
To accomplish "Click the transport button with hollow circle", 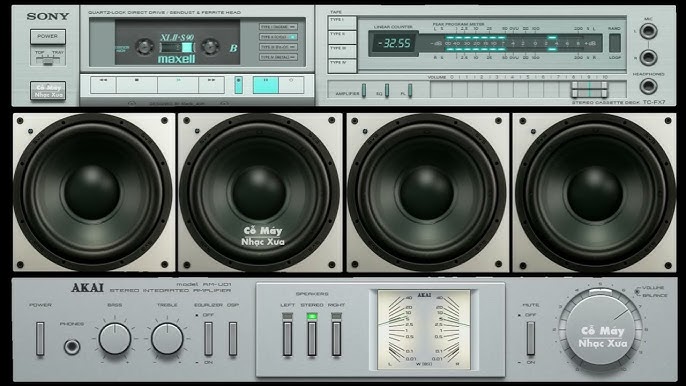I will pyautogui.click(x=291, y=84).
